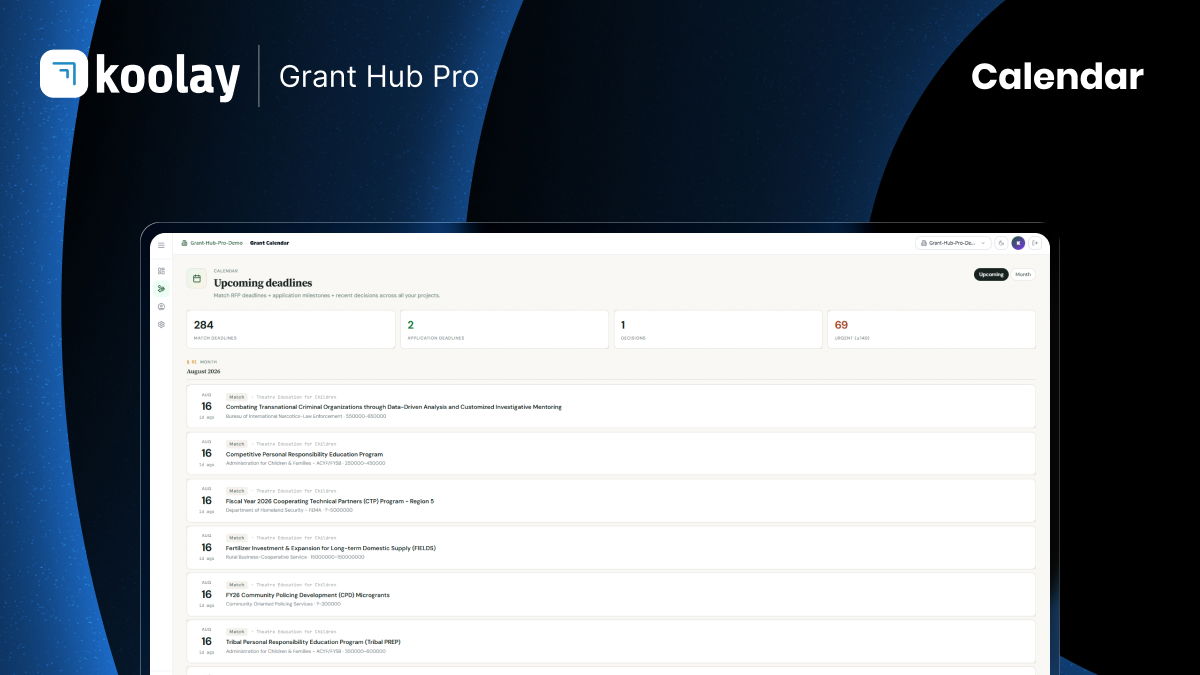Click the logout icon at top right

1035,243
